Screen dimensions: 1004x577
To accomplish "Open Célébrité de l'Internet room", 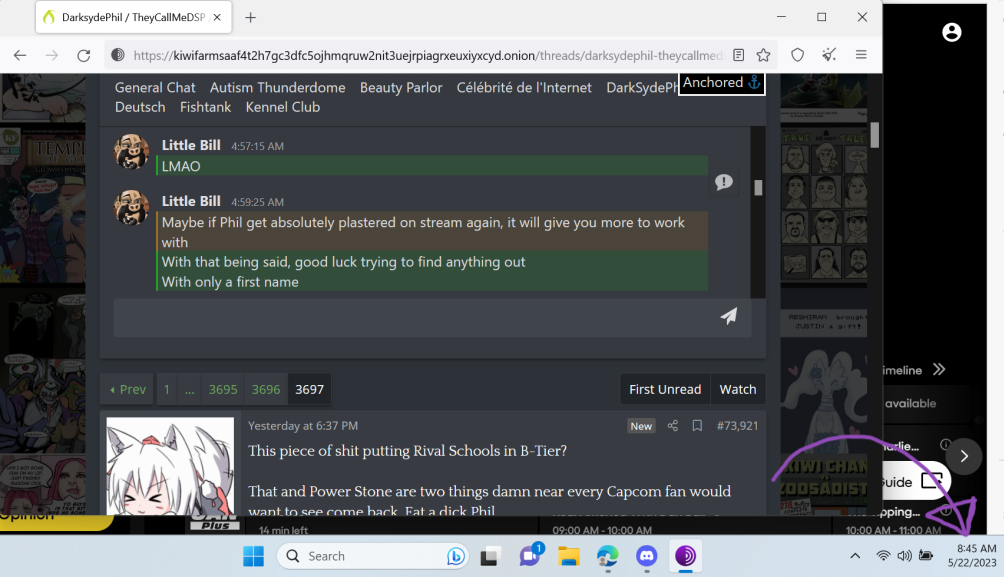I will (x=524, y=88).
